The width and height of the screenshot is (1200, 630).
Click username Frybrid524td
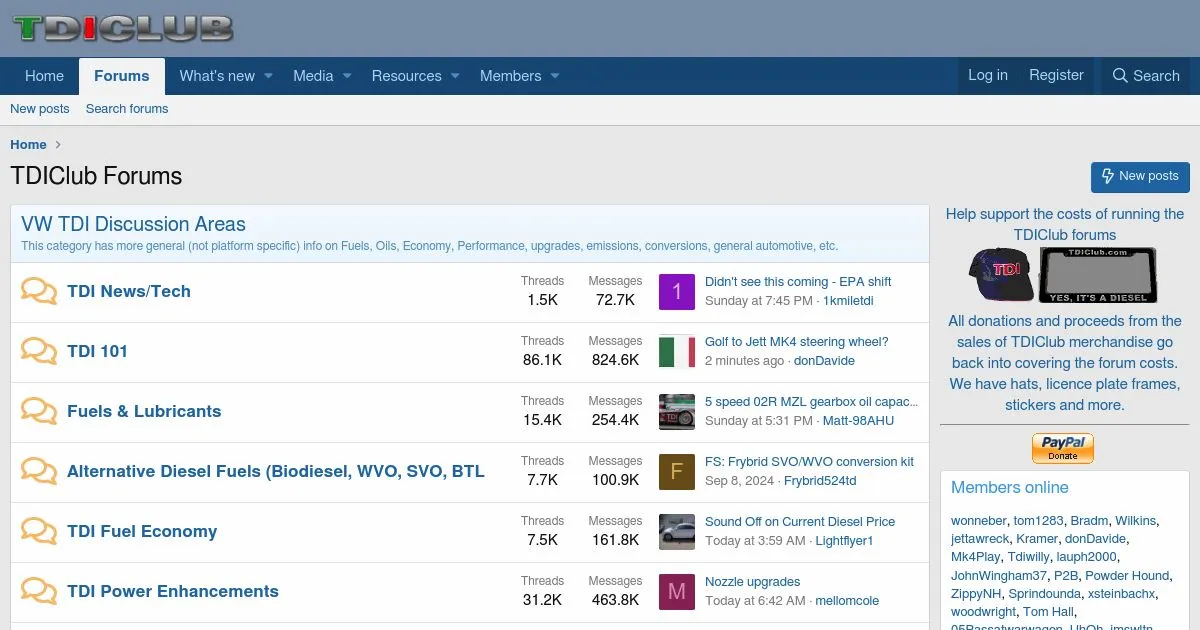tap(820, 481)
